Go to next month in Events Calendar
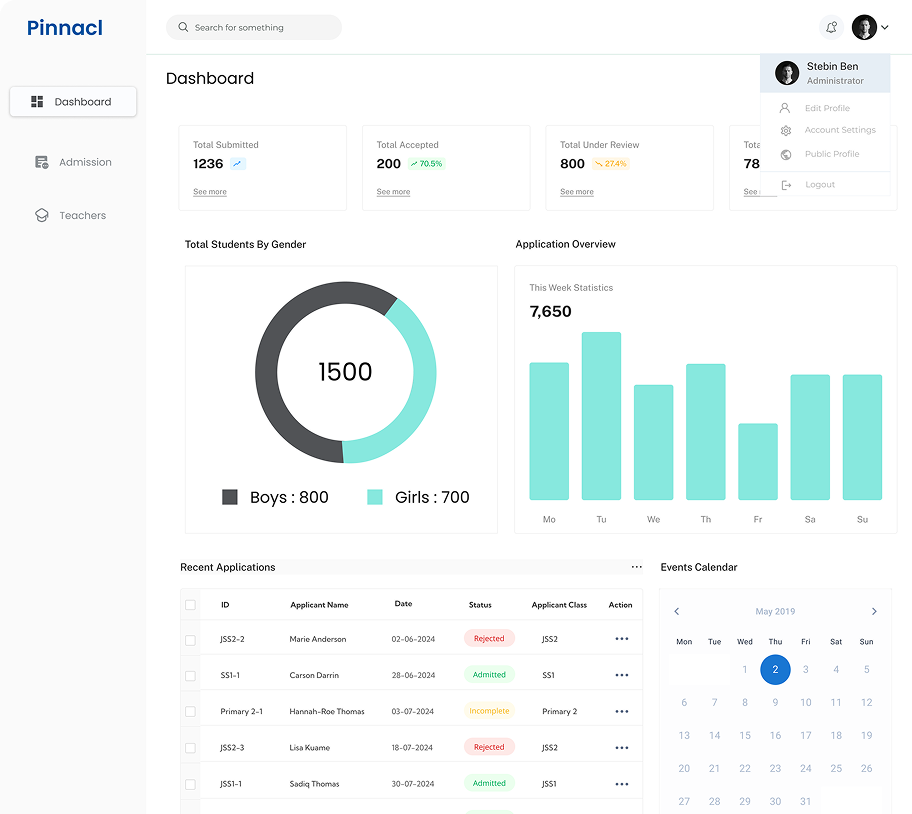The height and width of the screenshot is (814, 912). click(874, 611)
